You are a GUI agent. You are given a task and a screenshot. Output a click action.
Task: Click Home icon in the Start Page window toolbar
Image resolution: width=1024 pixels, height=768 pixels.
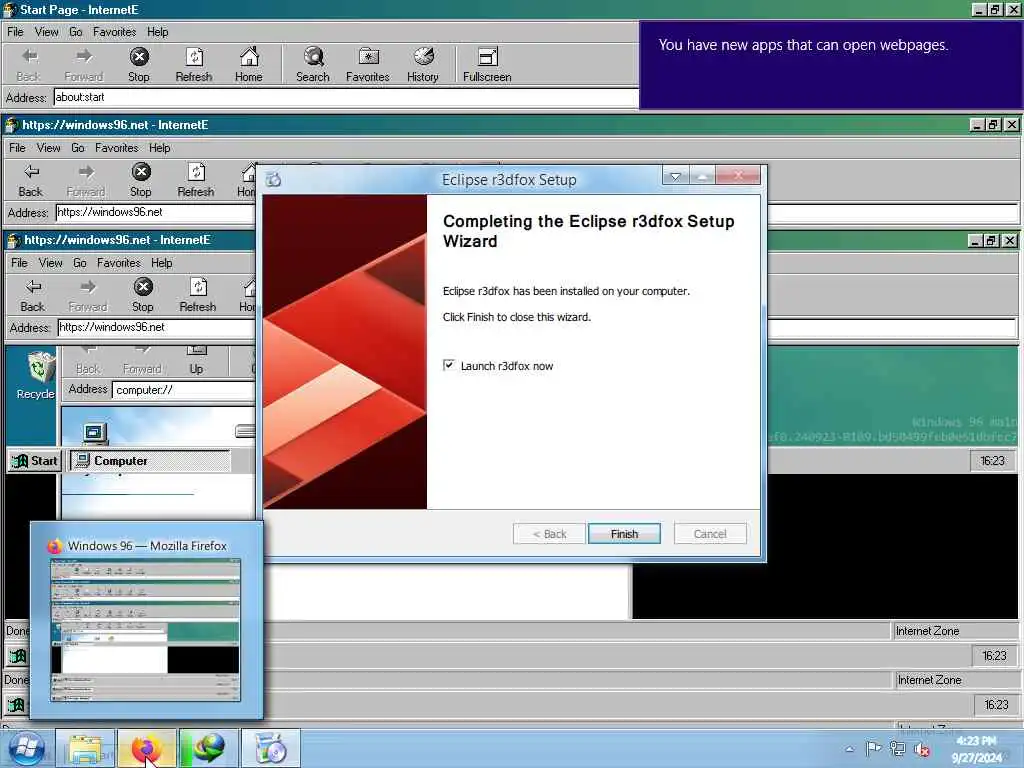(249, 65)
